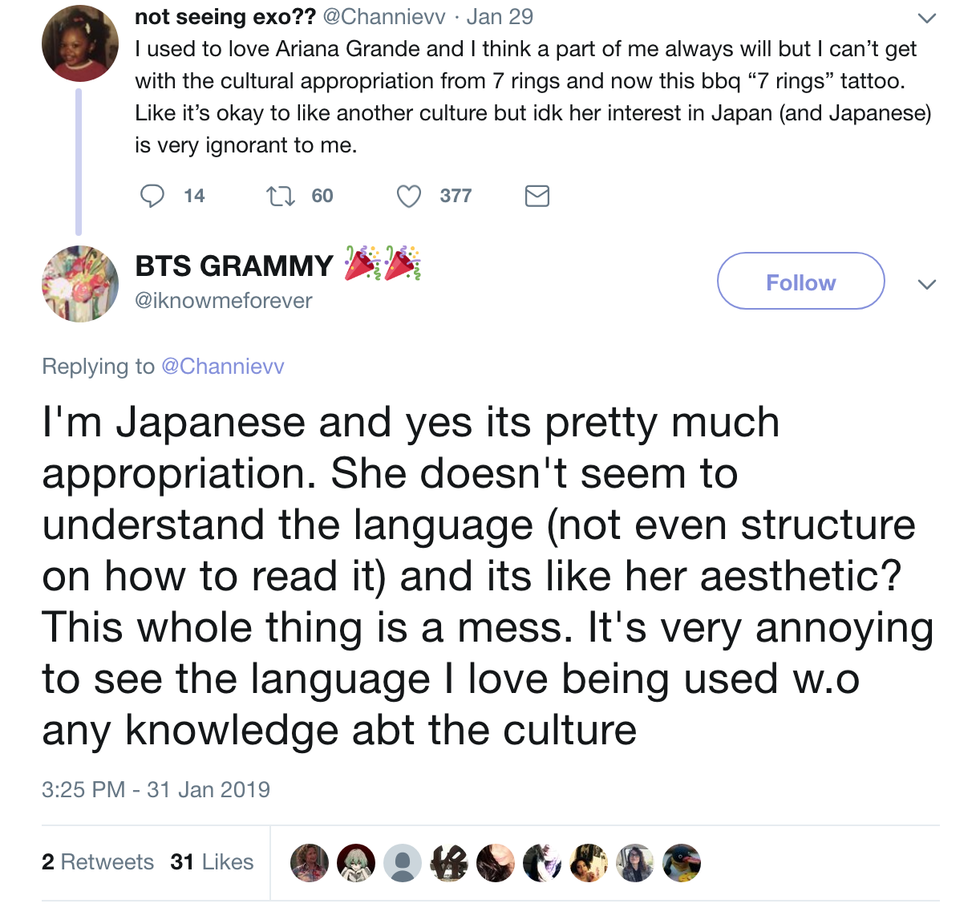Image resolution: width=980 pixels, height=908 pixels.
Task: Open the 3:25 PM - 31 Jan 2019 timestamp
Action: (x=156, y=789)
